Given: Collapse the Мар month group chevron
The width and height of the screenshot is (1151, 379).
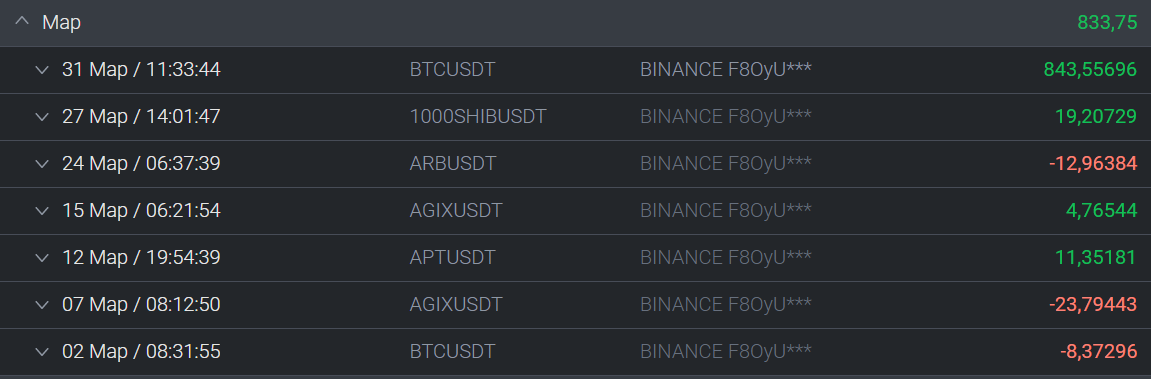Looking at the screenshot, I should pyautogui.click(x=22, y=22).
